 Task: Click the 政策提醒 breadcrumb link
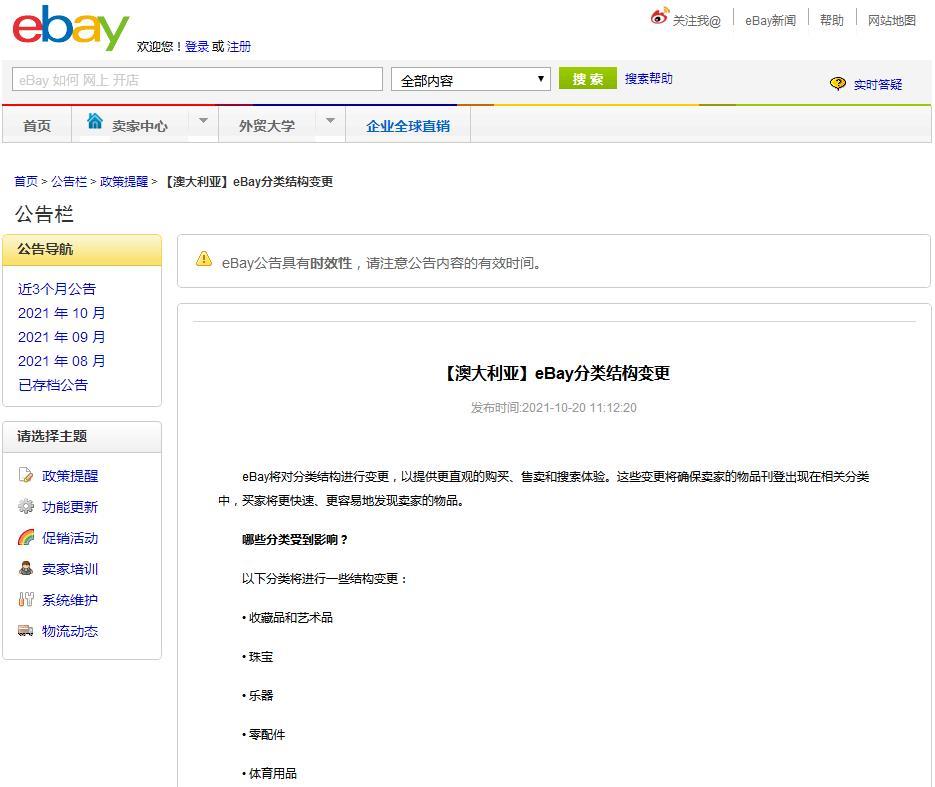coord(124,181)
